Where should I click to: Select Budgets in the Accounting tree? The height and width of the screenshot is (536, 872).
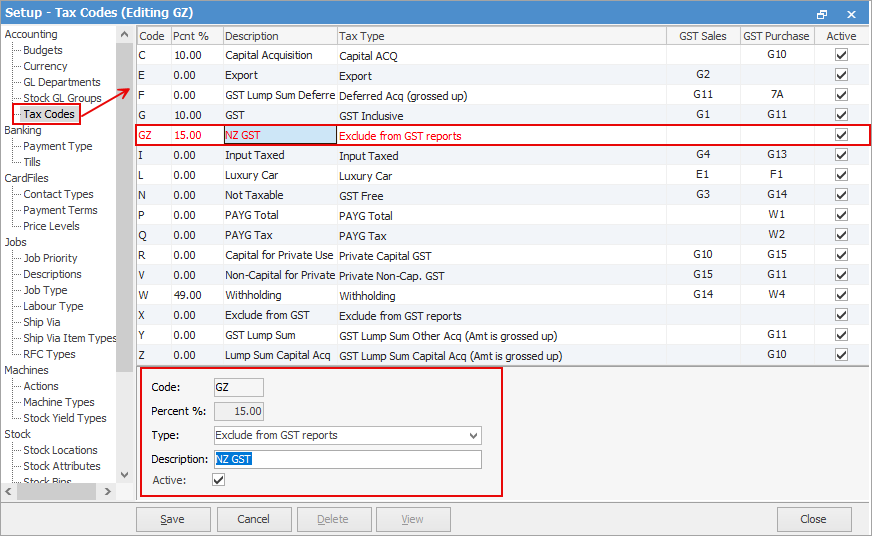43,50
